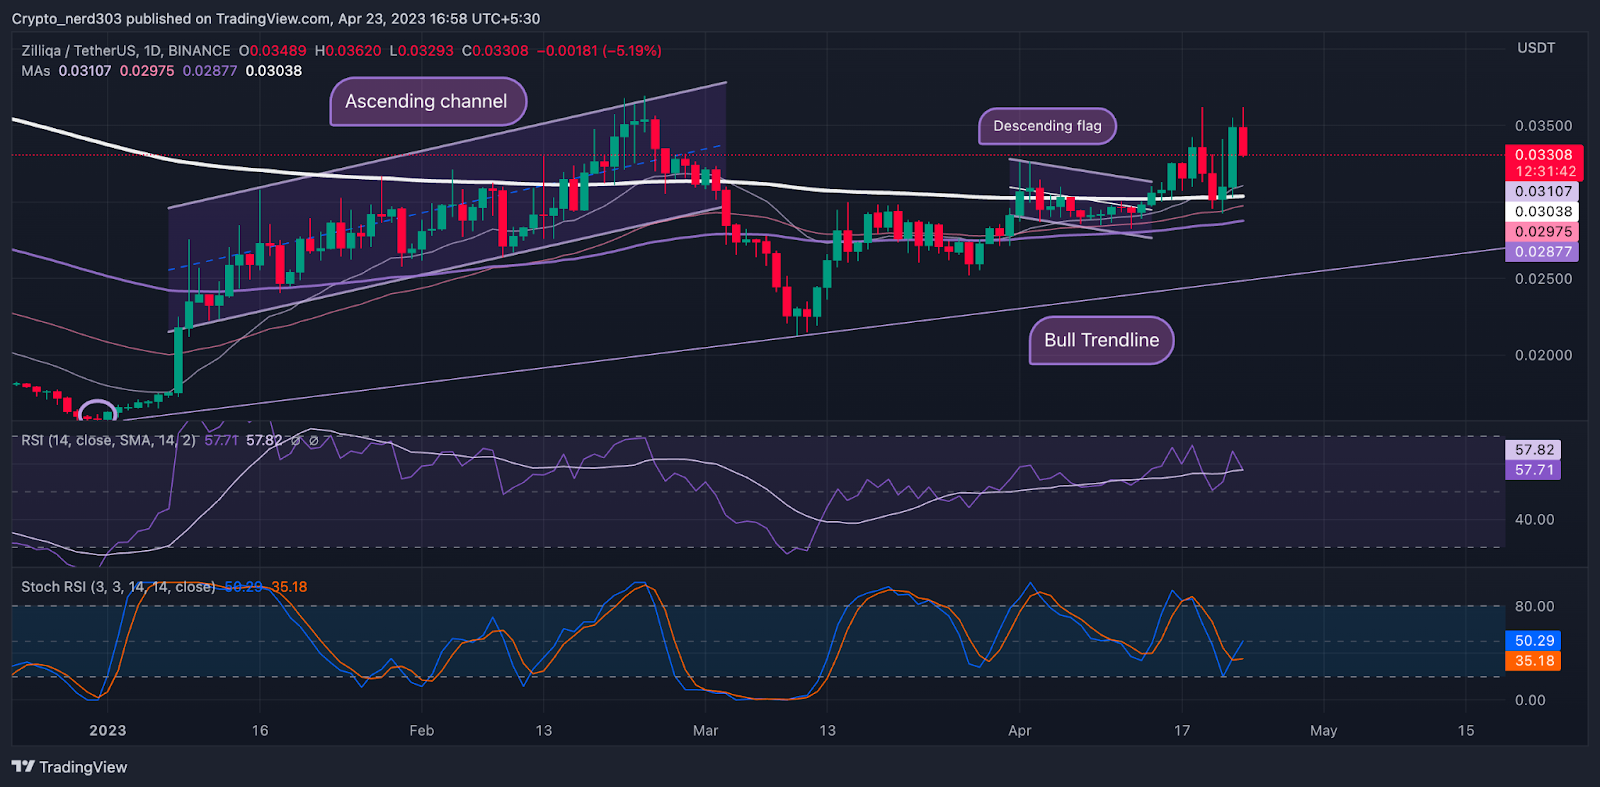Click the 57.82 RSI value tag

[x=1533, y=450]
